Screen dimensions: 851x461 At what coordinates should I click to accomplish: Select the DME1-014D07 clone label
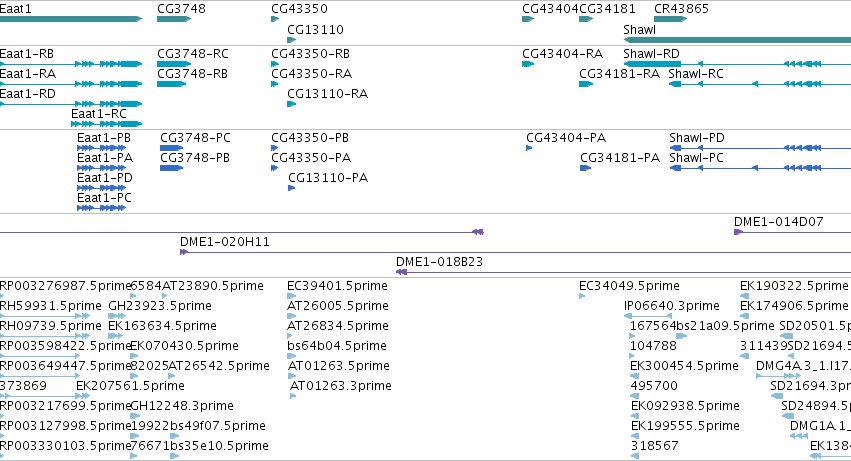pos(778,222)
